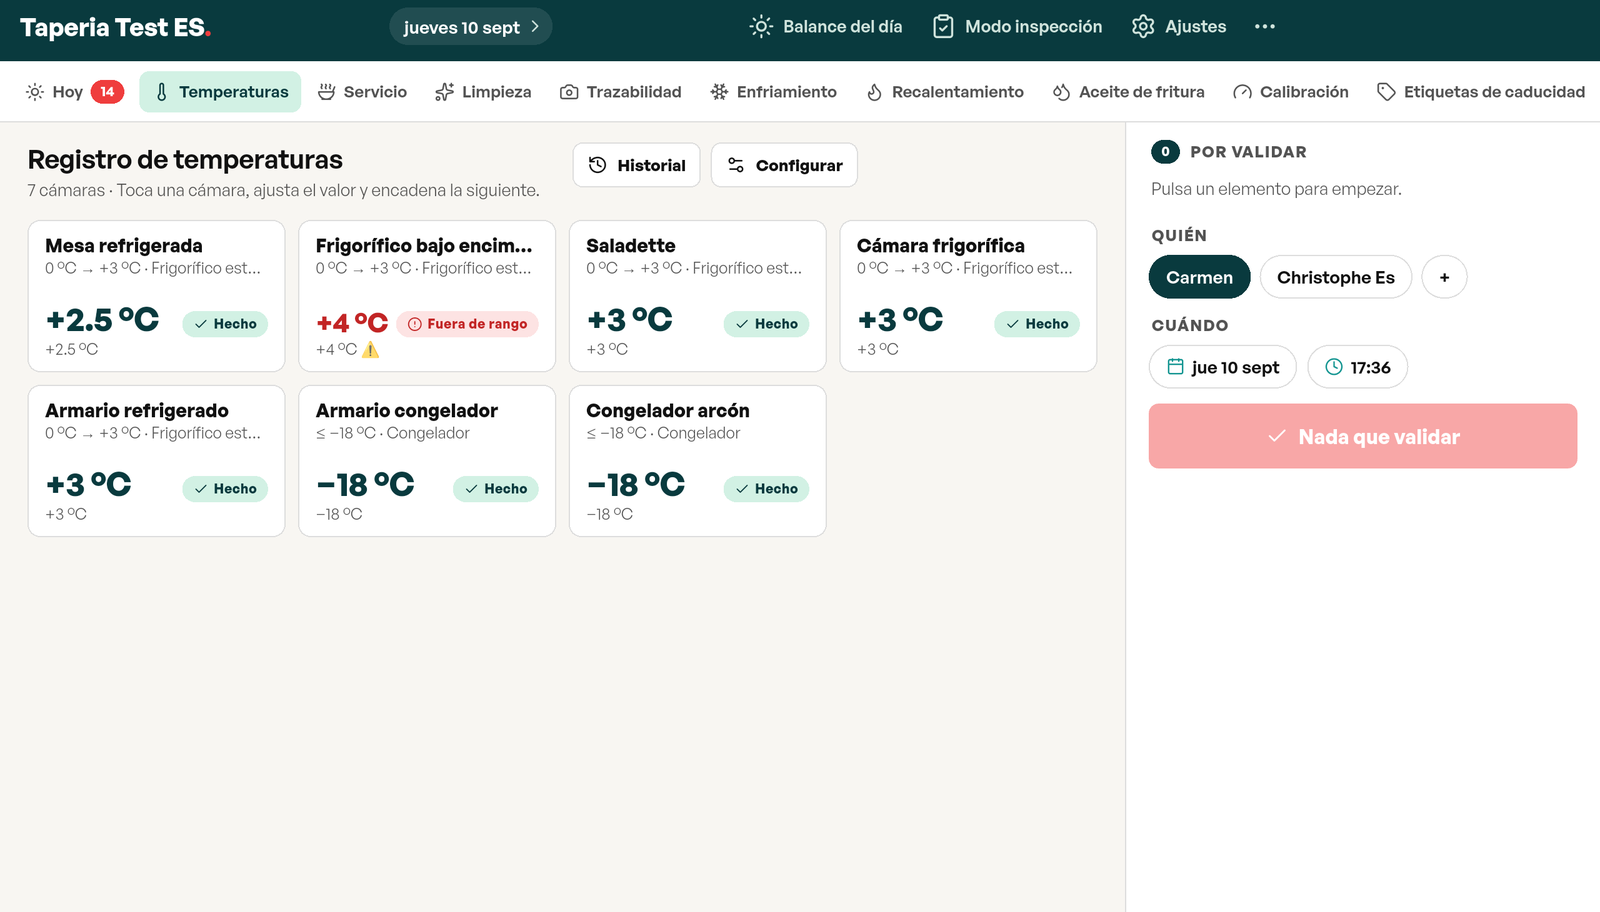
Task: Click the Fuera de rango badge
Action: point(467,324)
